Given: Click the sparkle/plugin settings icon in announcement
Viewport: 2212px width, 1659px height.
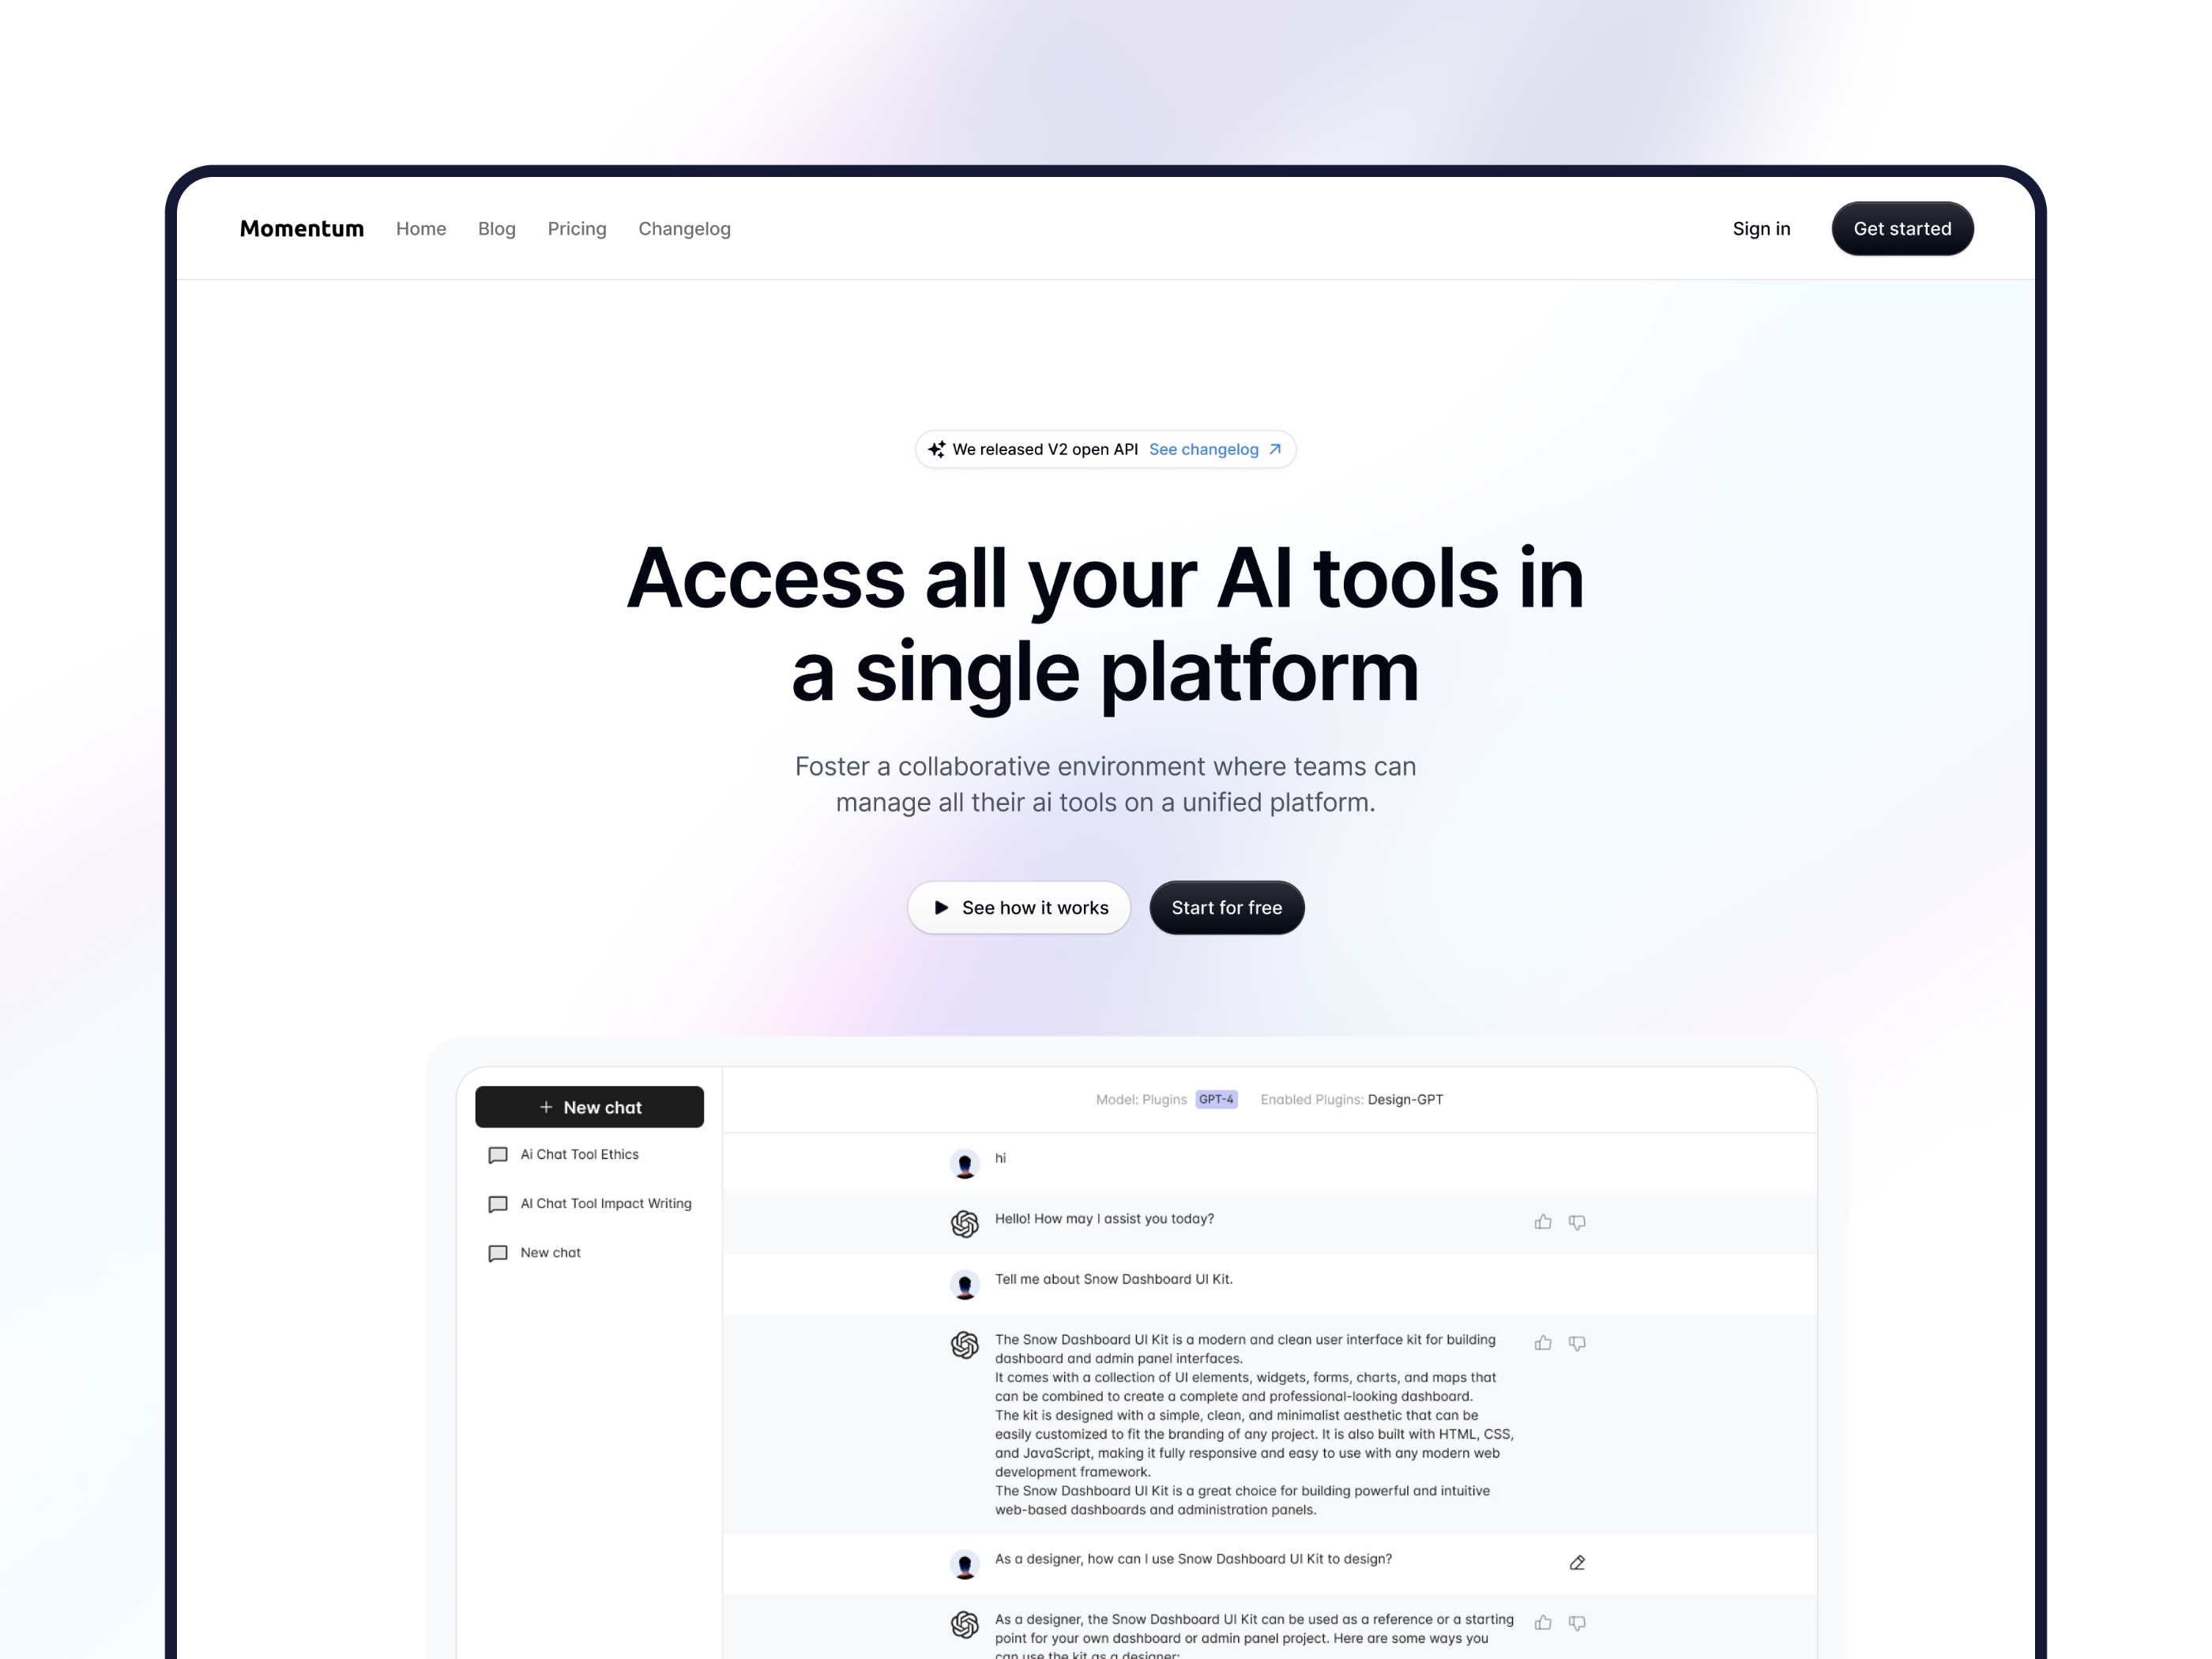Looking at the screenshot, I should pos(935,450).
